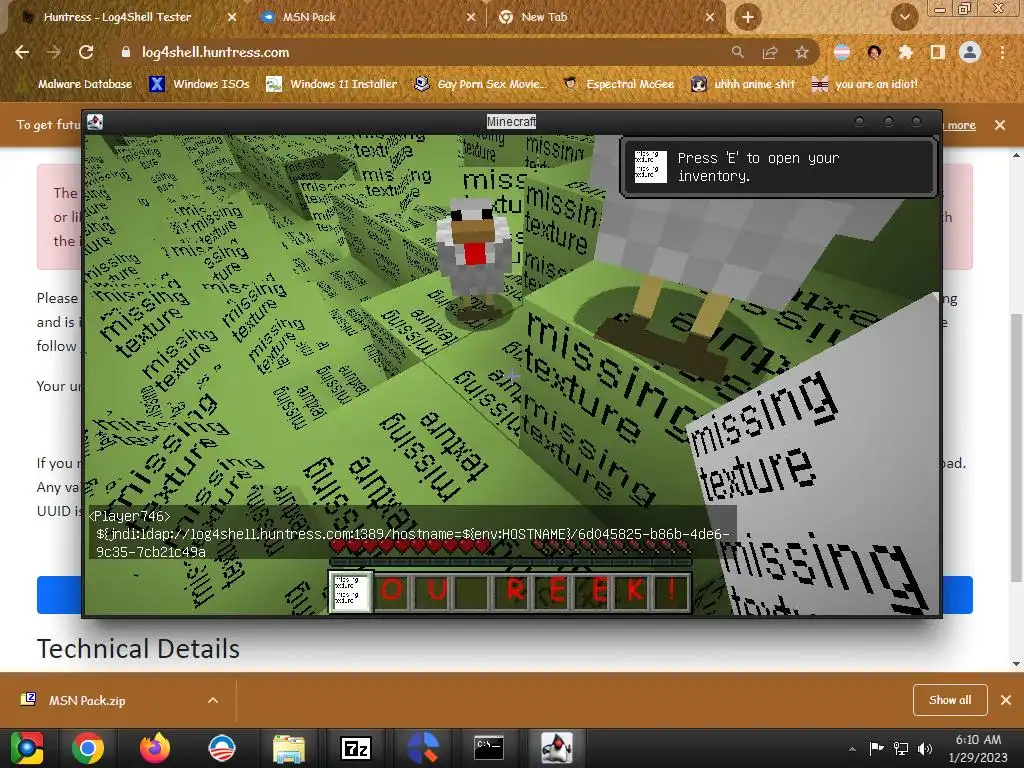1024x768 pixels.
Task: Open the Start button on taskbar
Action: 27,748
